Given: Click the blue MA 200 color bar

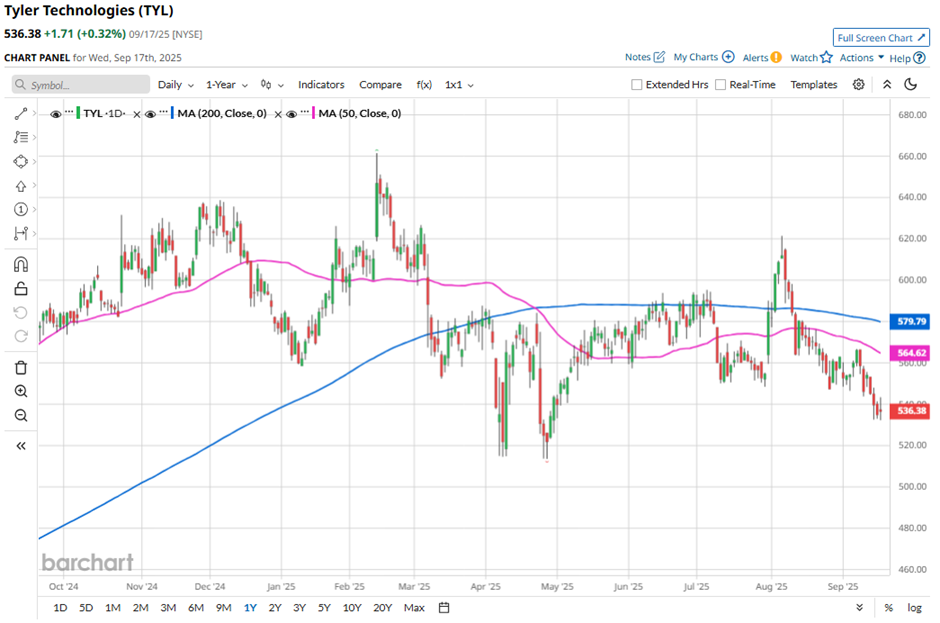Looking at the screenshot, I should [x=173, y=113].
